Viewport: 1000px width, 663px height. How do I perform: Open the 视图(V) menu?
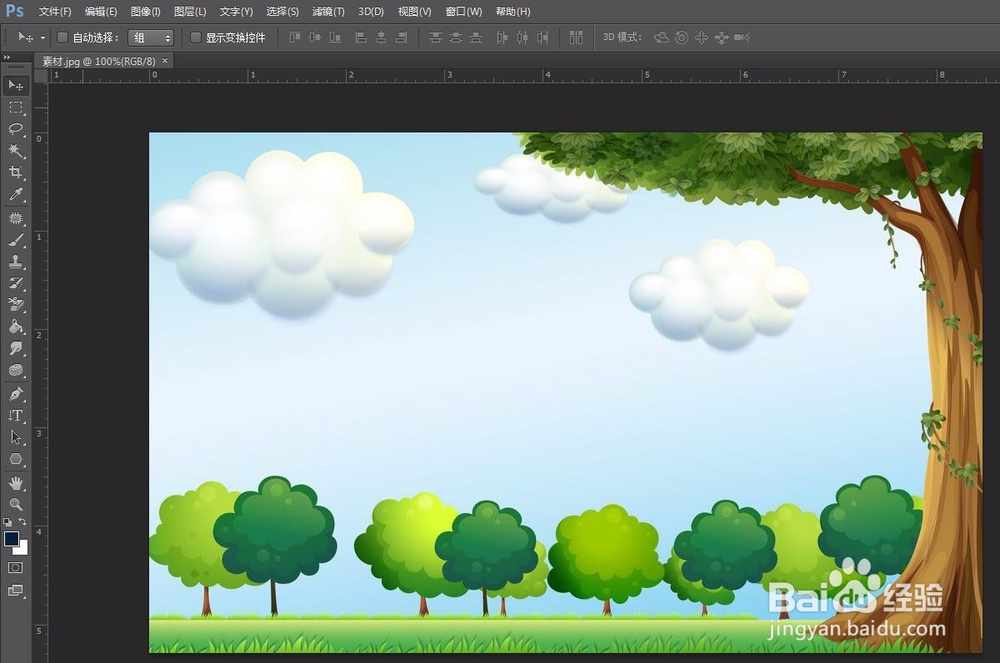tap(415, 11)
